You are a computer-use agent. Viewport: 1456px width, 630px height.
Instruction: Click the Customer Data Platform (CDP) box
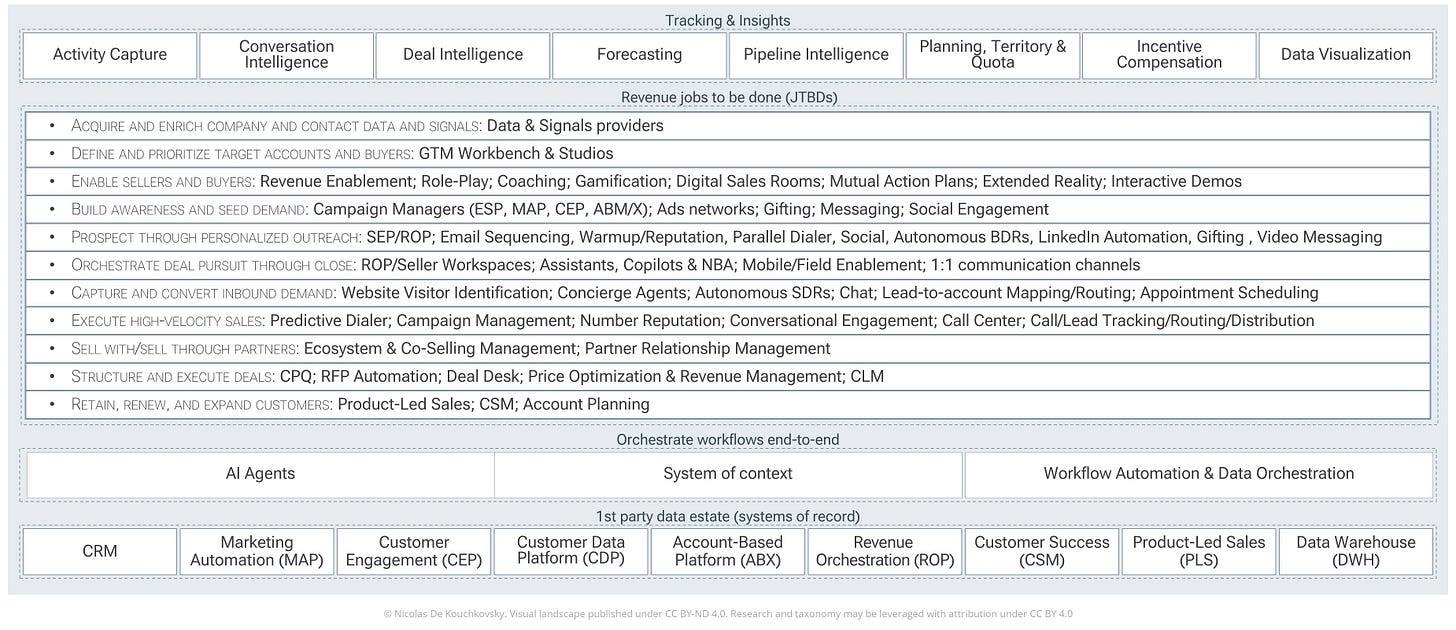[x=571, y=551]
